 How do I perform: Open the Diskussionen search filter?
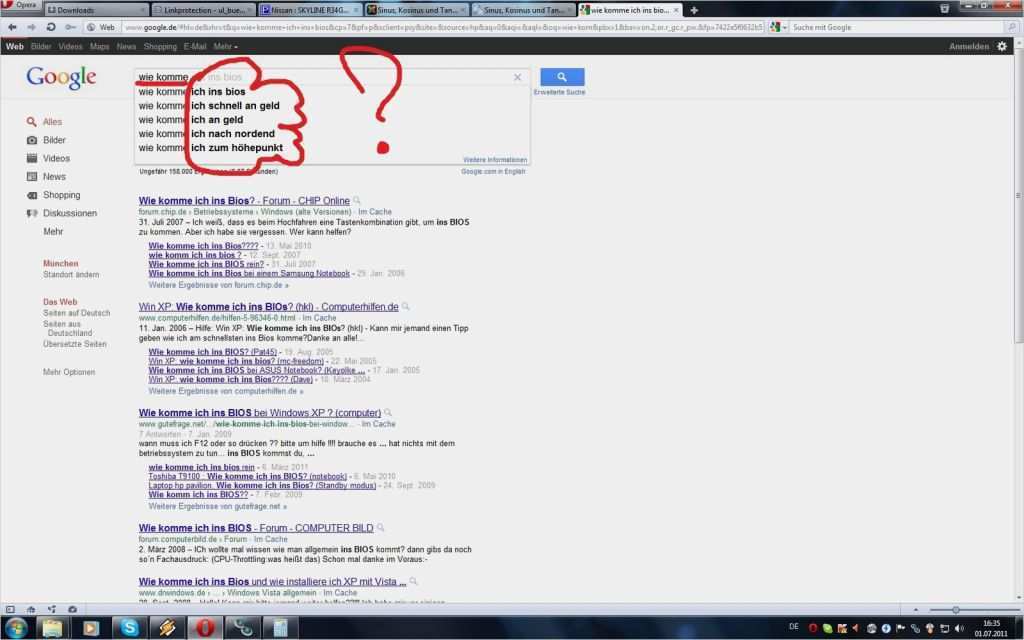click(70, 212)
